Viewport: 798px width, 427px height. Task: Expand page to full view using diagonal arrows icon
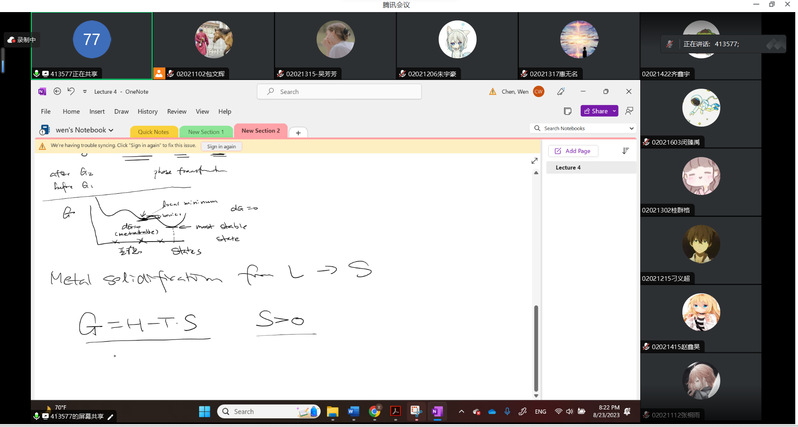point(535,160)
